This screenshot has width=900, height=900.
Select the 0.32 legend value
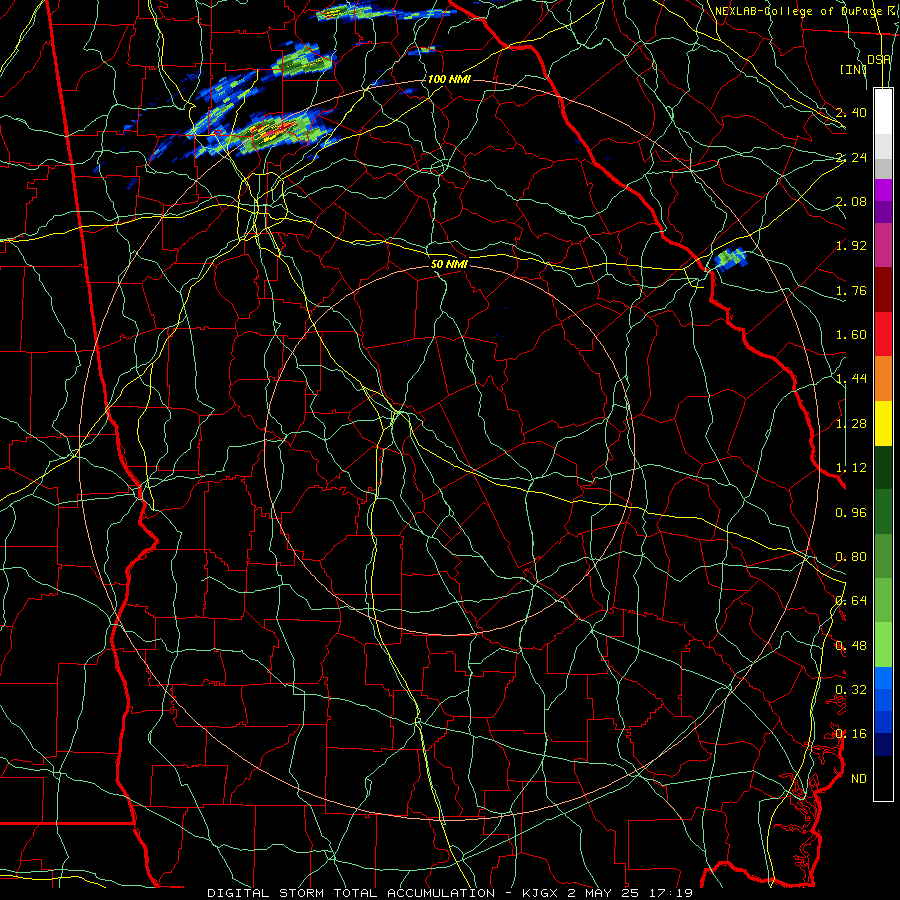click(851, 690)
